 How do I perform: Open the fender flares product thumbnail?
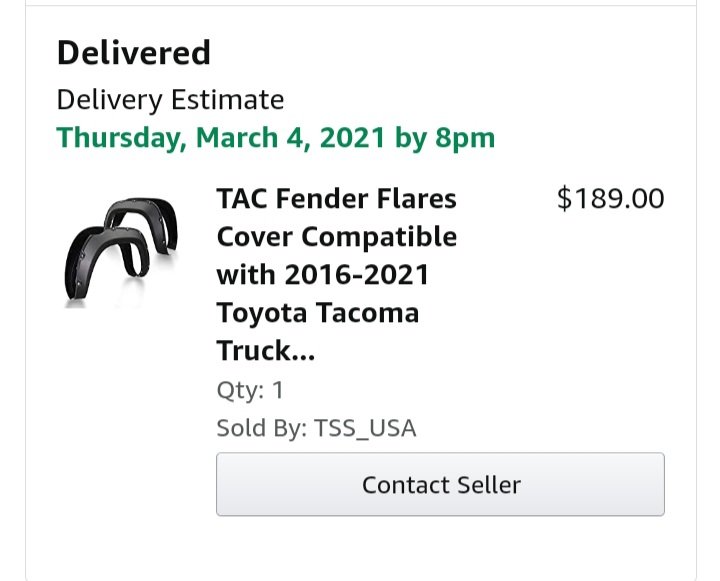pyautogui.click(x=121, y=252)
